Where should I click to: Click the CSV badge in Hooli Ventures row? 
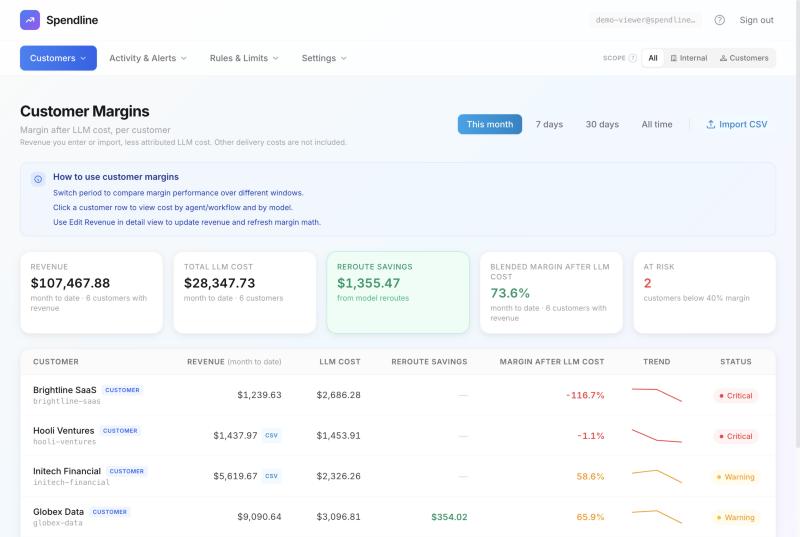(271, 436)
